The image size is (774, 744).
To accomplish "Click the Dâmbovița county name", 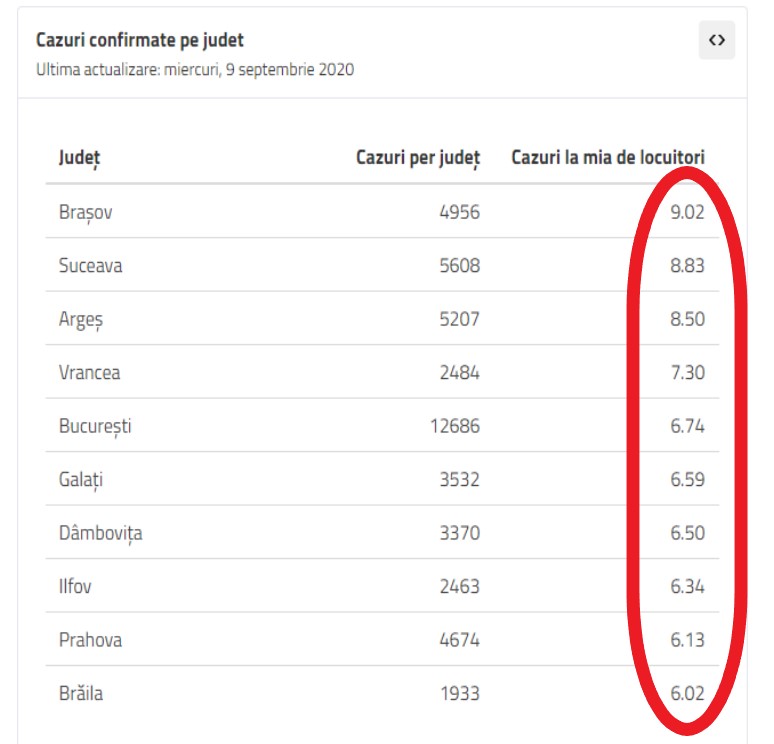I will [x=100, y=533].
